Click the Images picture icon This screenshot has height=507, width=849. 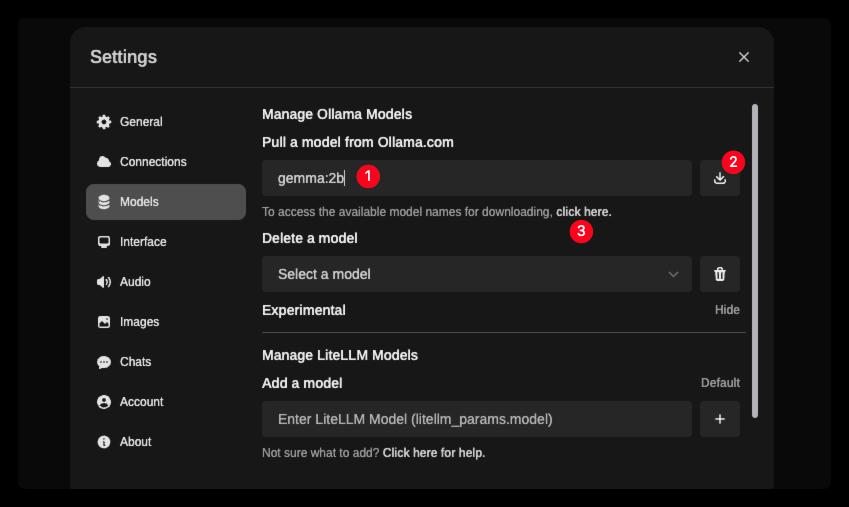(x=104, y=322)
